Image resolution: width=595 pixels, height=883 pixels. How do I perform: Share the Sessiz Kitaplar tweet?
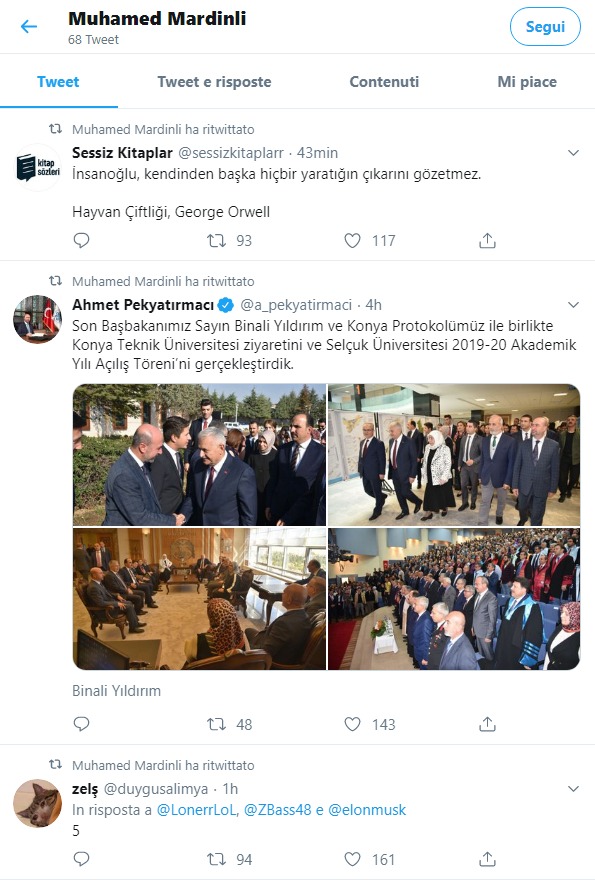pos(487,240)
